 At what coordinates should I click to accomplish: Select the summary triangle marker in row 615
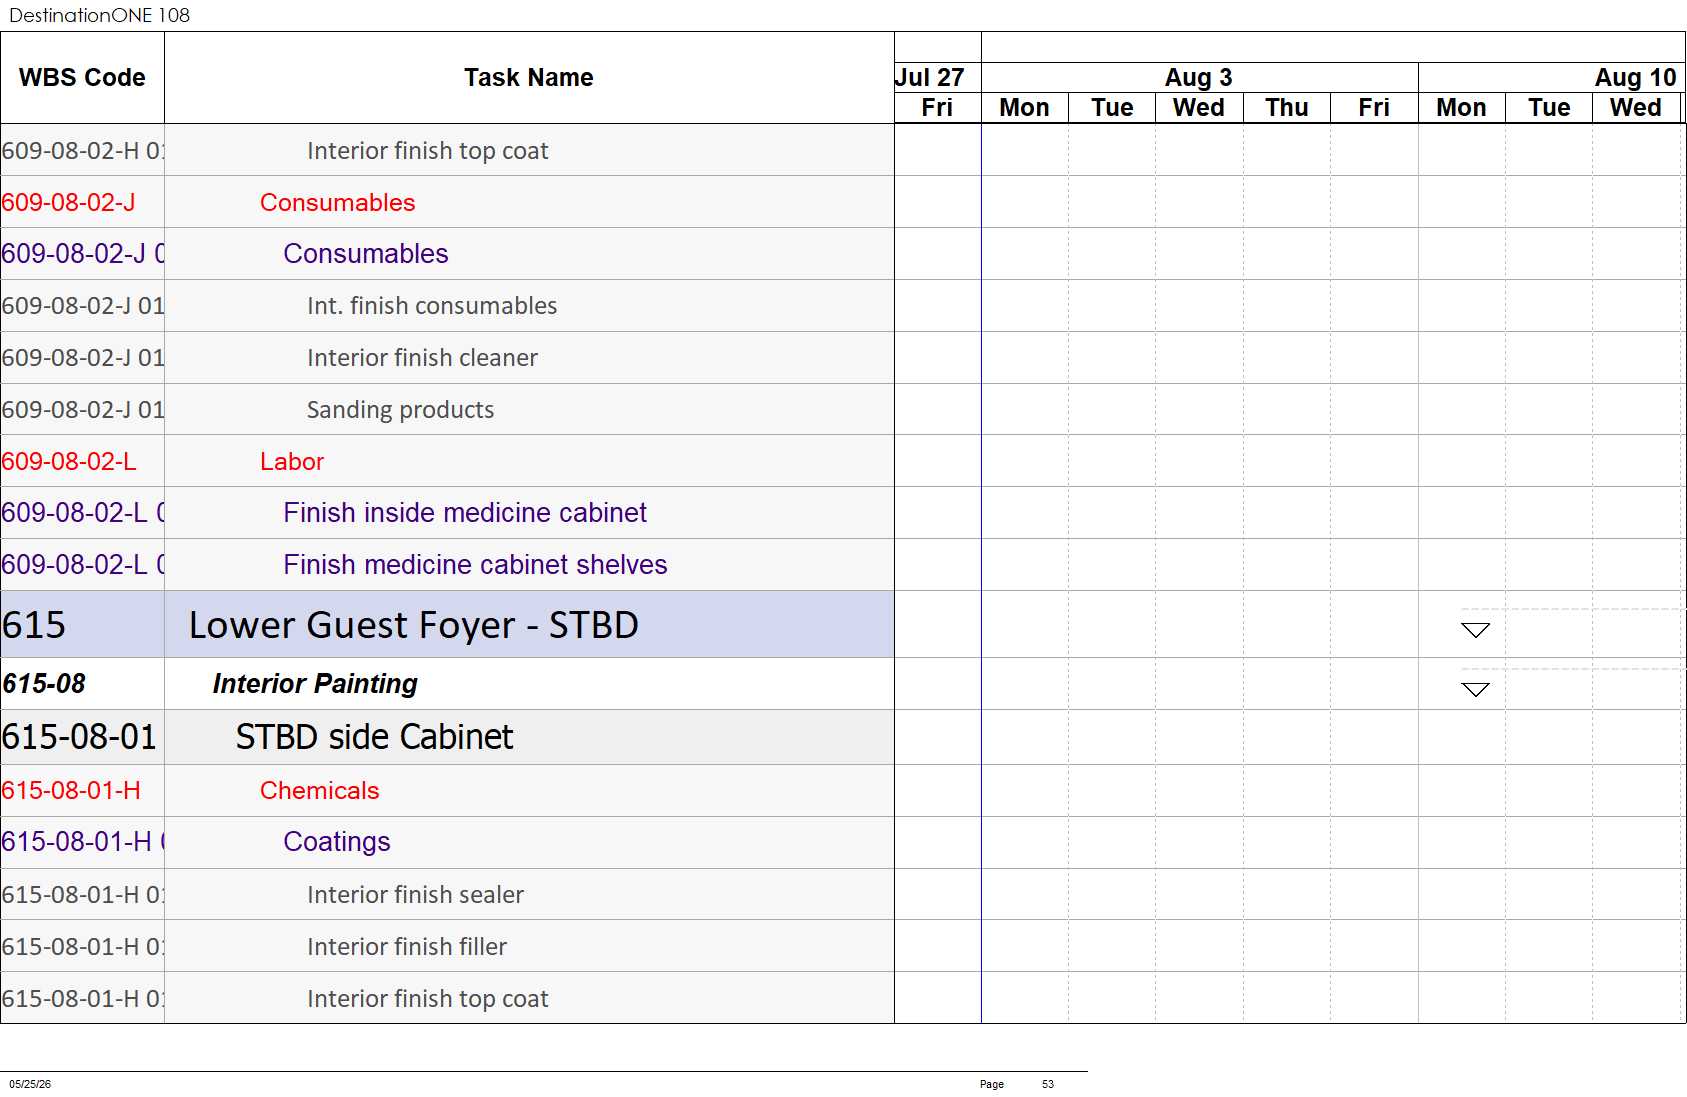click(x=1475, y=630)
